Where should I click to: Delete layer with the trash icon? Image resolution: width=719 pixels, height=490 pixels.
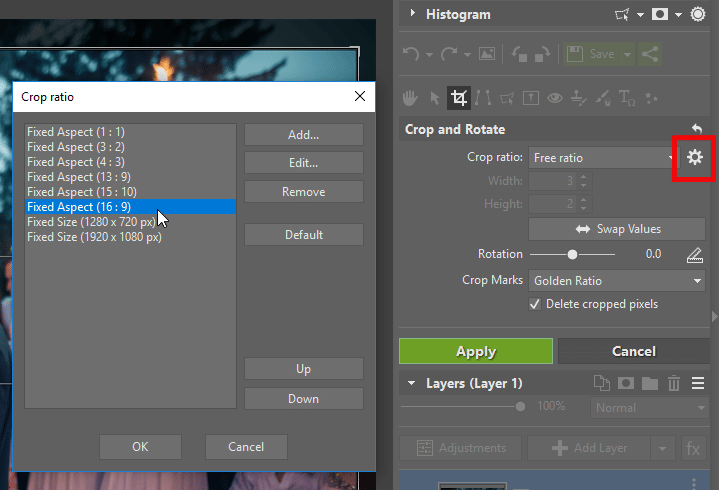[x=674, y=383]
